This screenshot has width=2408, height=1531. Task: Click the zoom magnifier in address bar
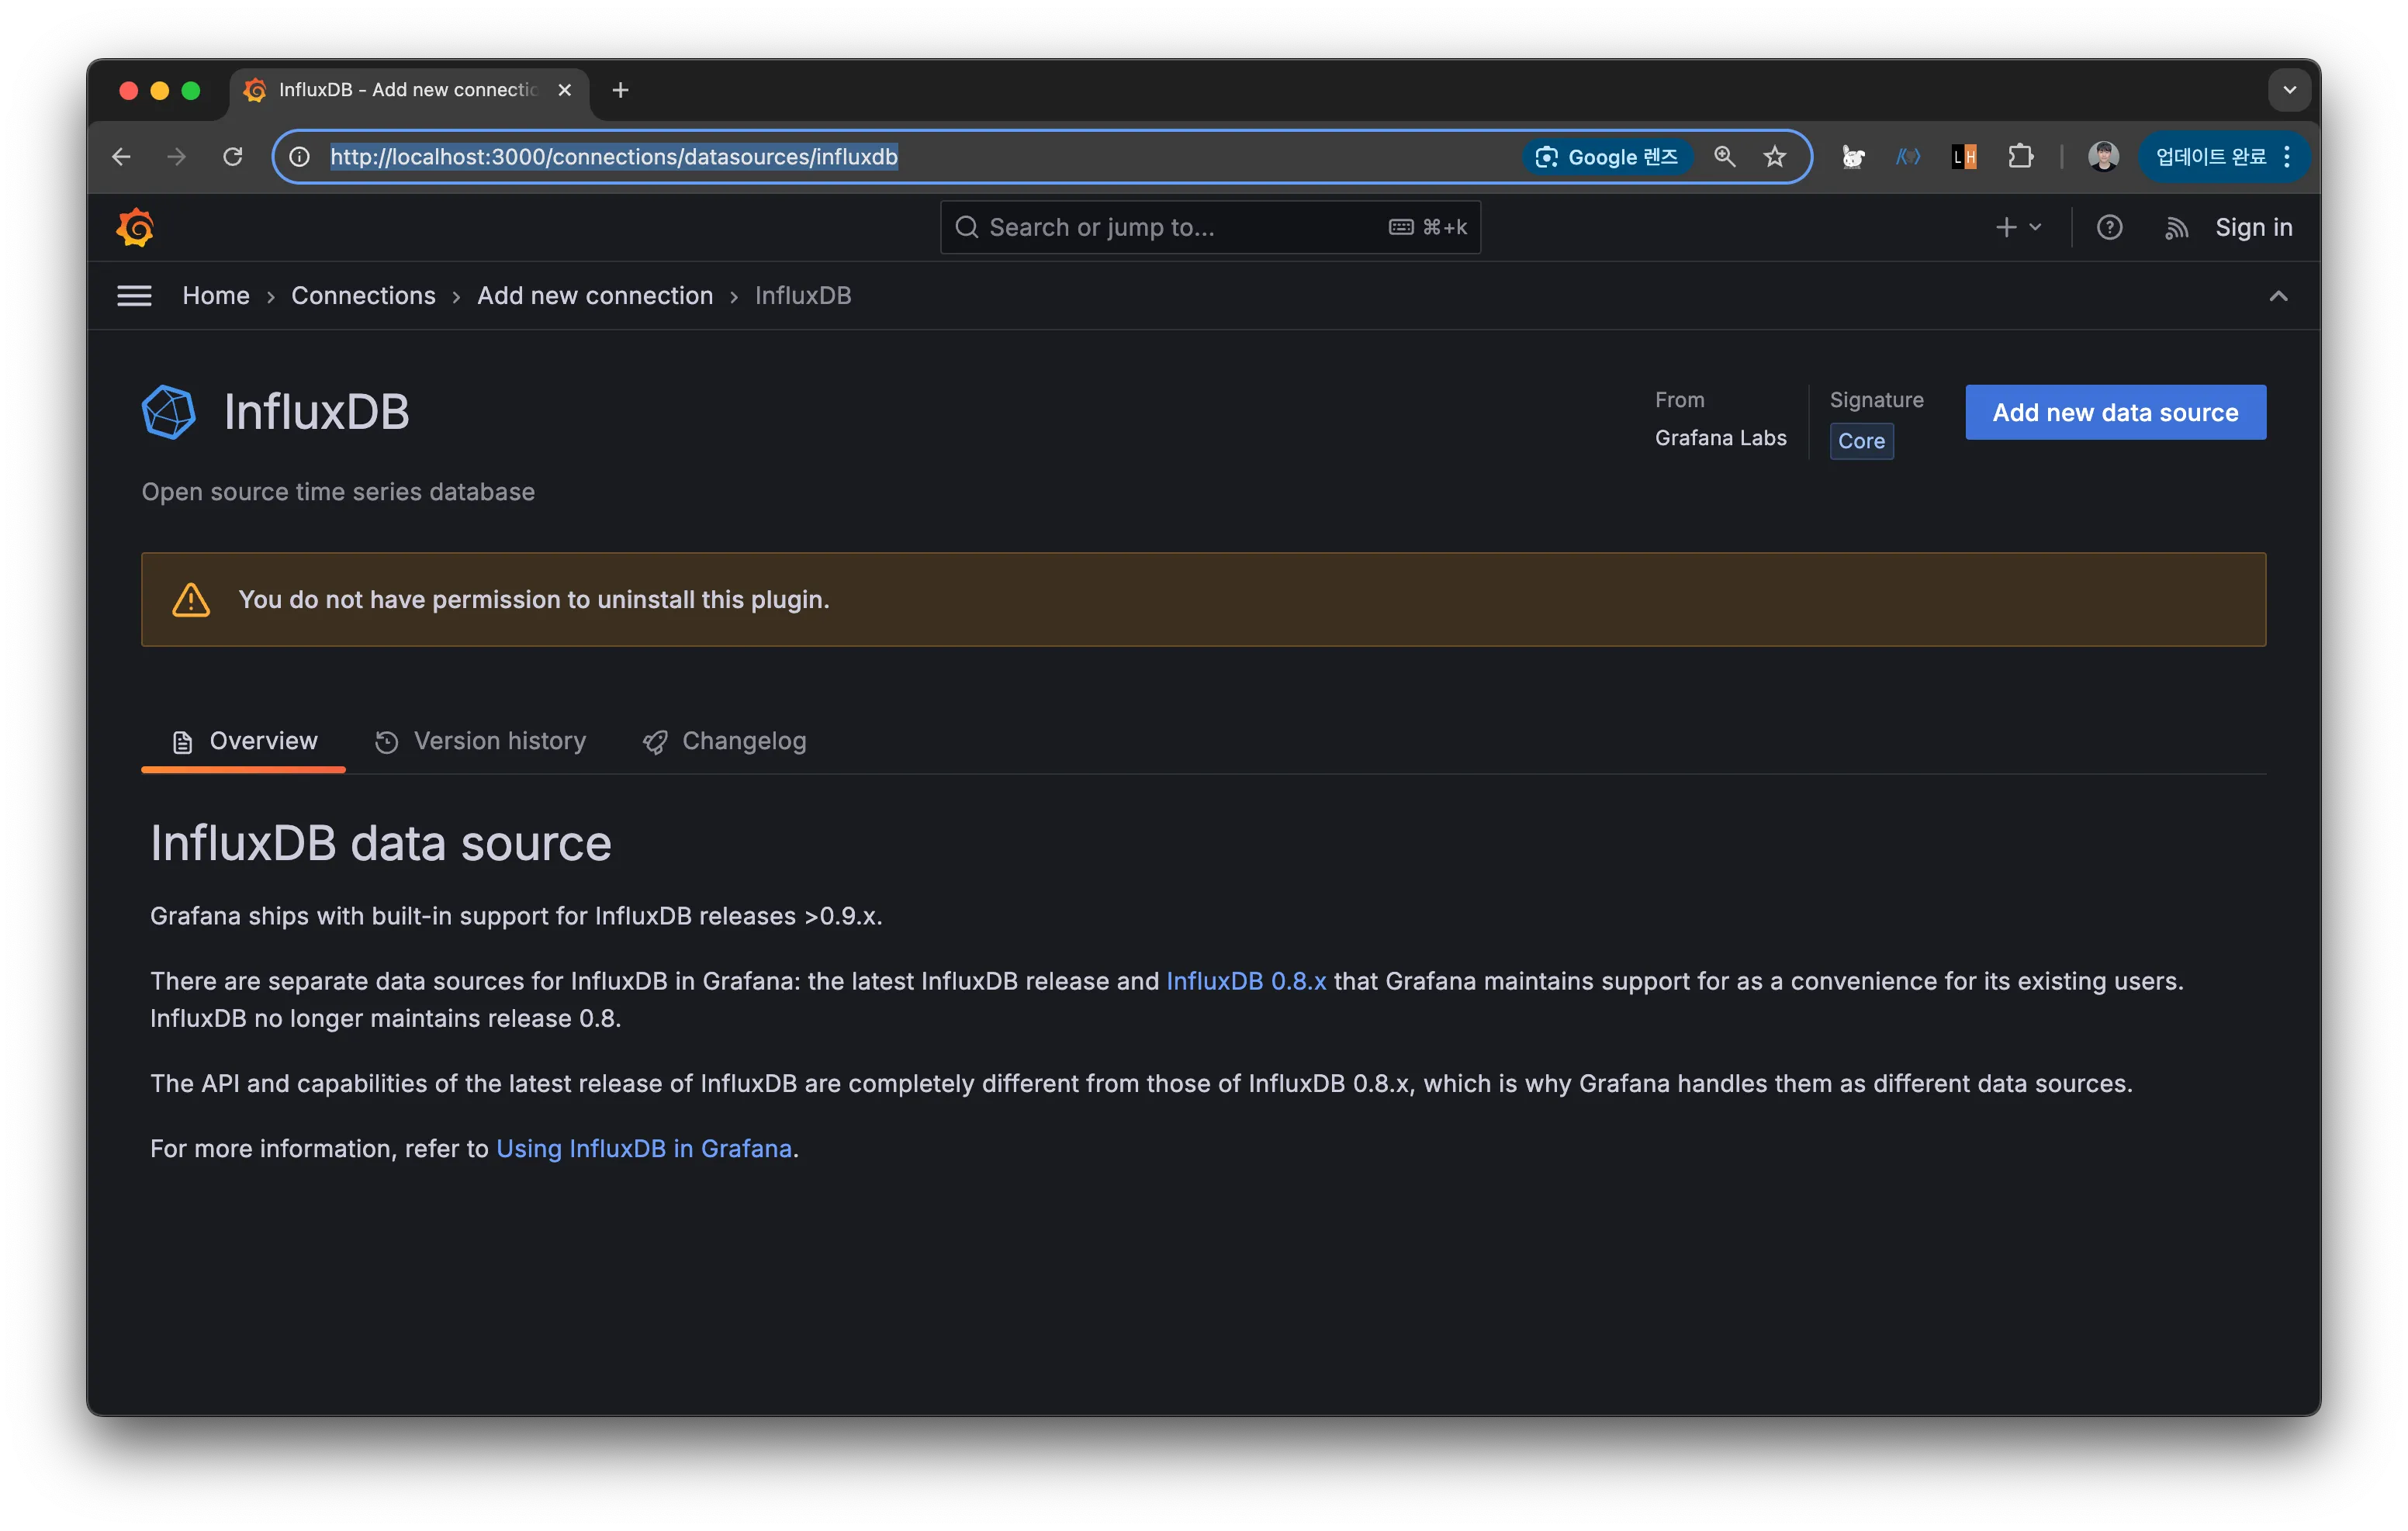click(1724, 157)
